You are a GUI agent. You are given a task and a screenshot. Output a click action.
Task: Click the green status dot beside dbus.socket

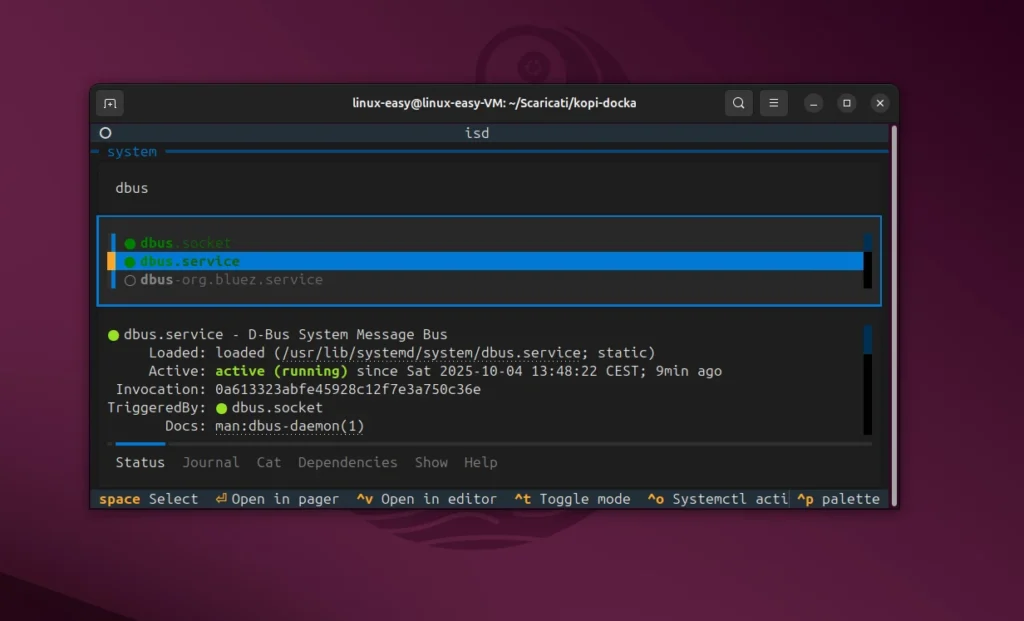point(130,242)
